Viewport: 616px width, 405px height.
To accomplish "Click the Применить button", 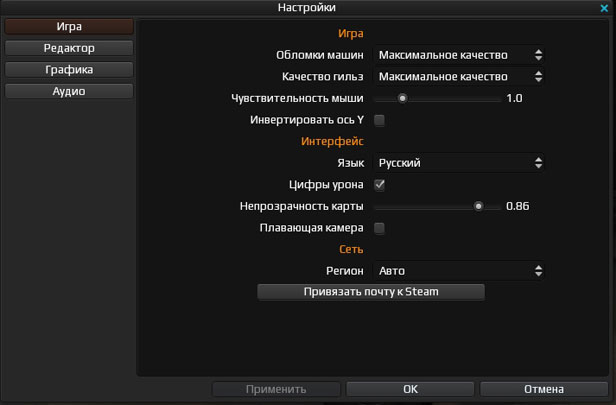I will pyautogui.click(x=276, y=389).
